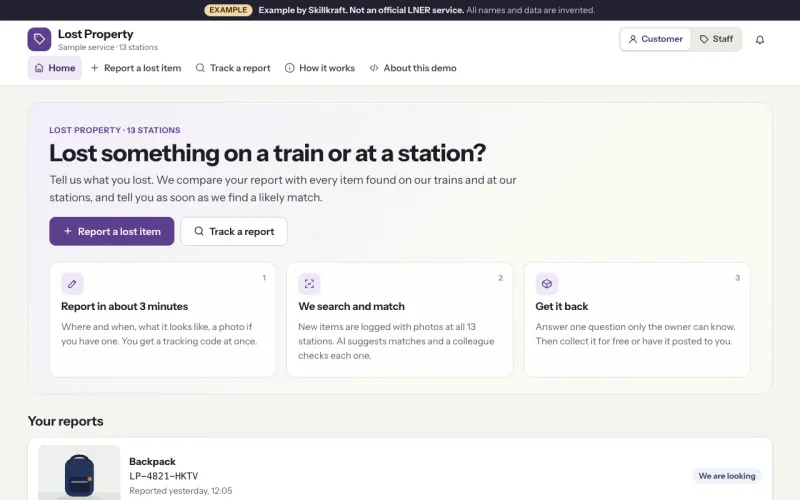Click the white Track a report button
The width and height of the screenshot is (800, 500).
coord(234,231)
